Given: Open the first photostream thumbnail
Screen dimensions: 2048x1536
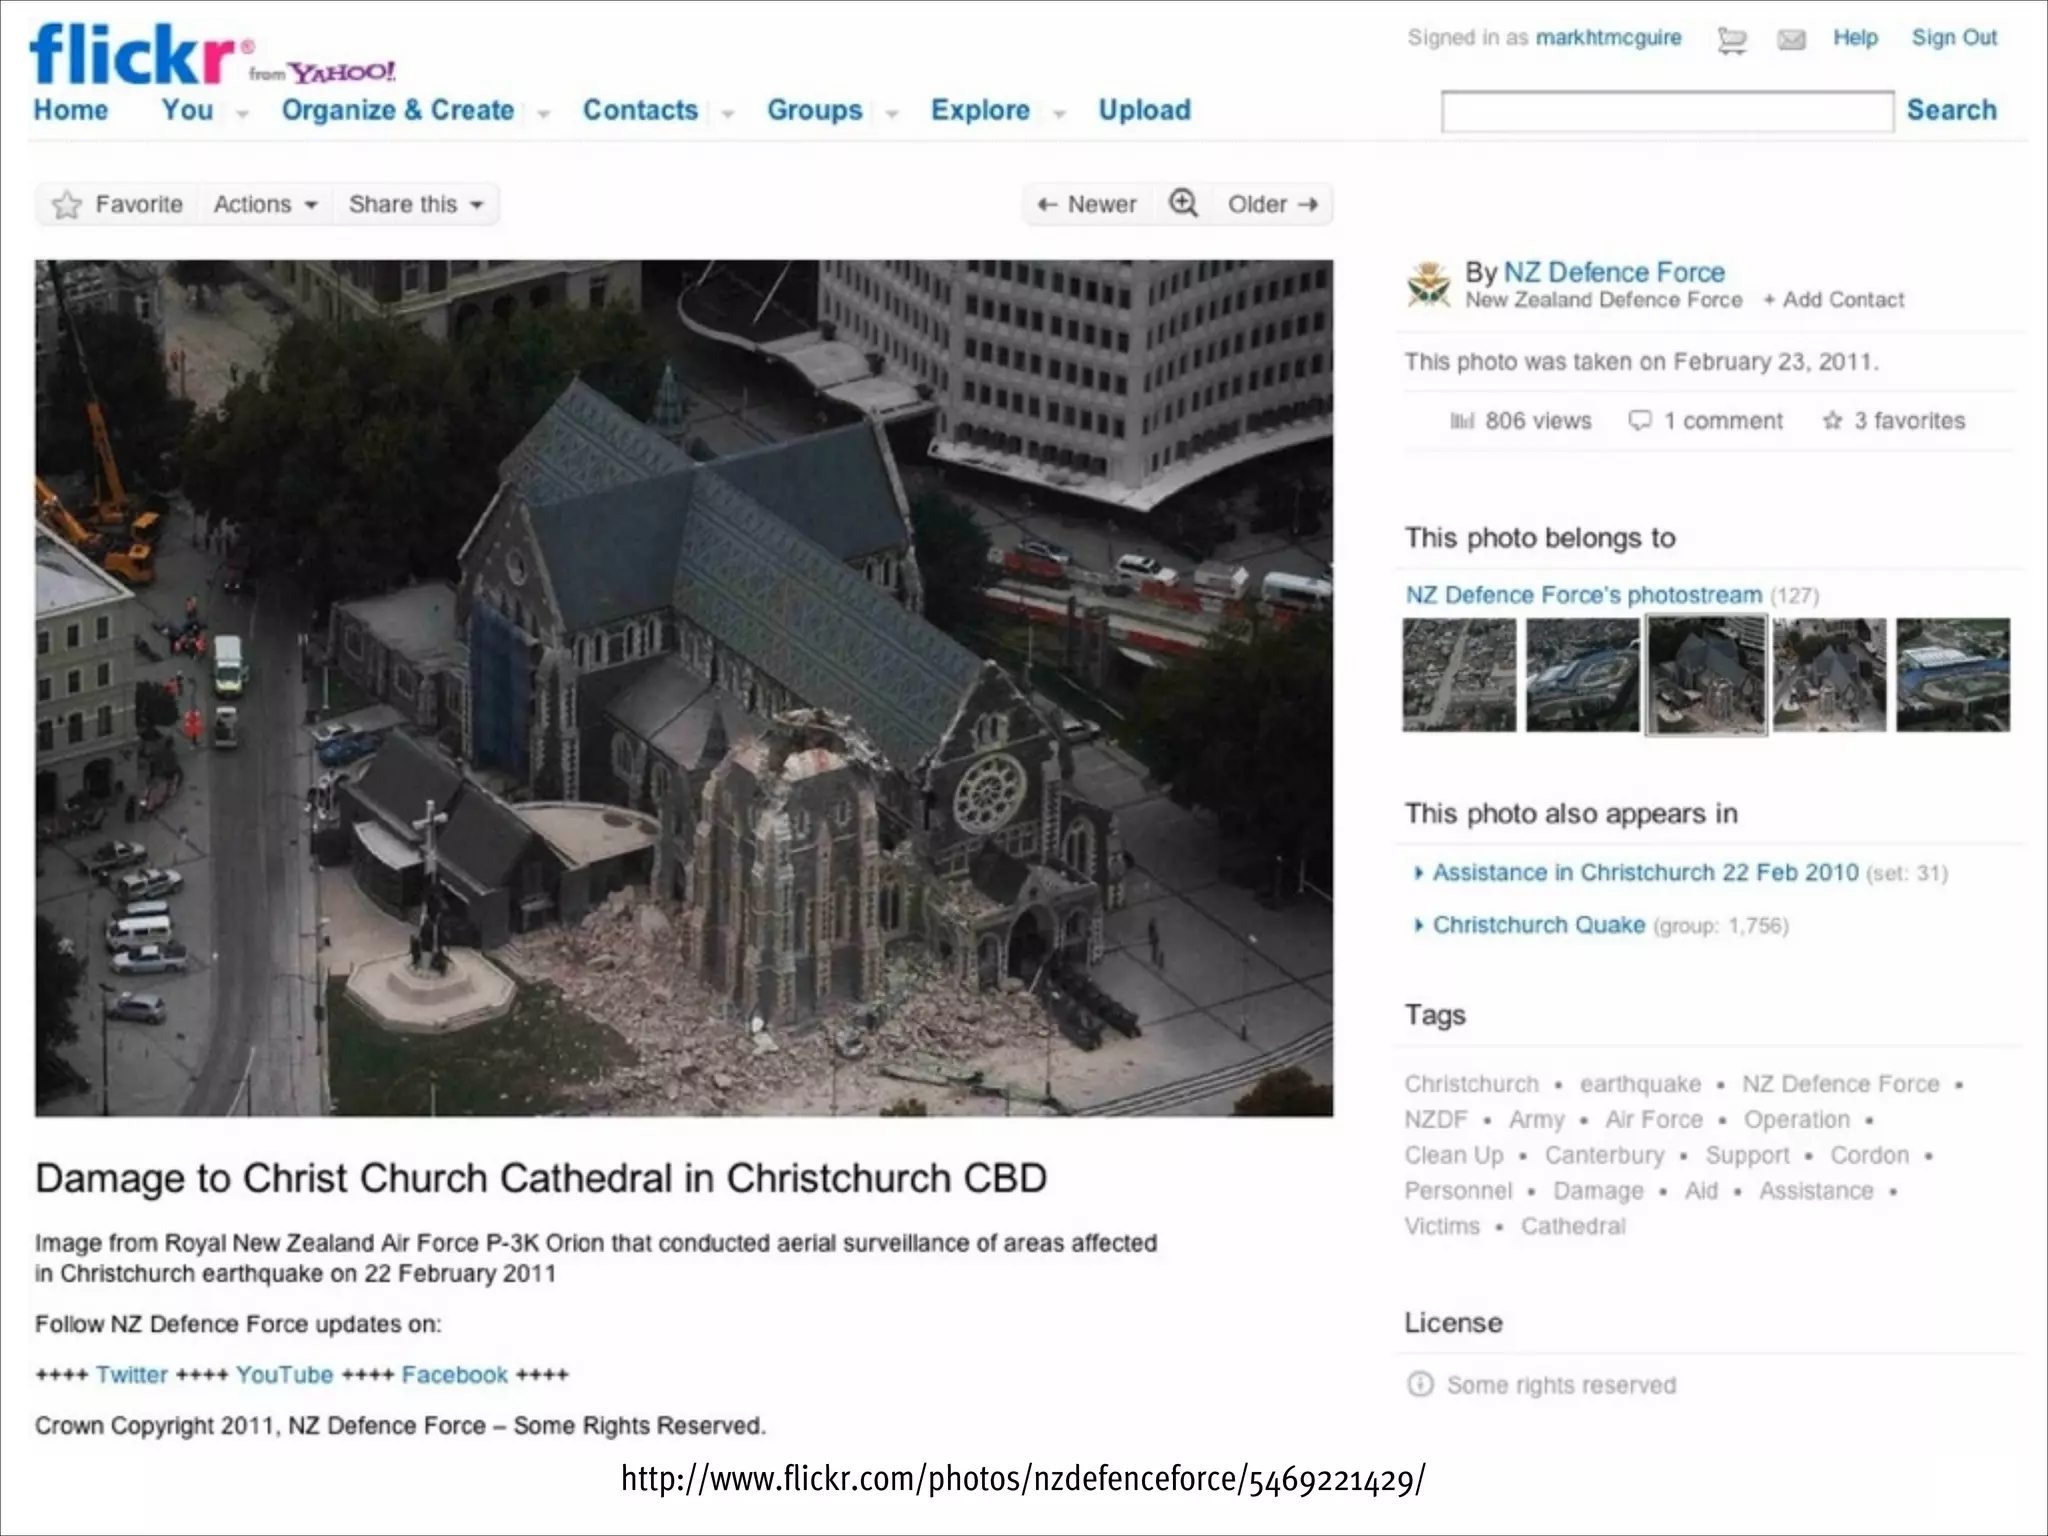Looking at the screenshot, I should (x=1459, y=675).
